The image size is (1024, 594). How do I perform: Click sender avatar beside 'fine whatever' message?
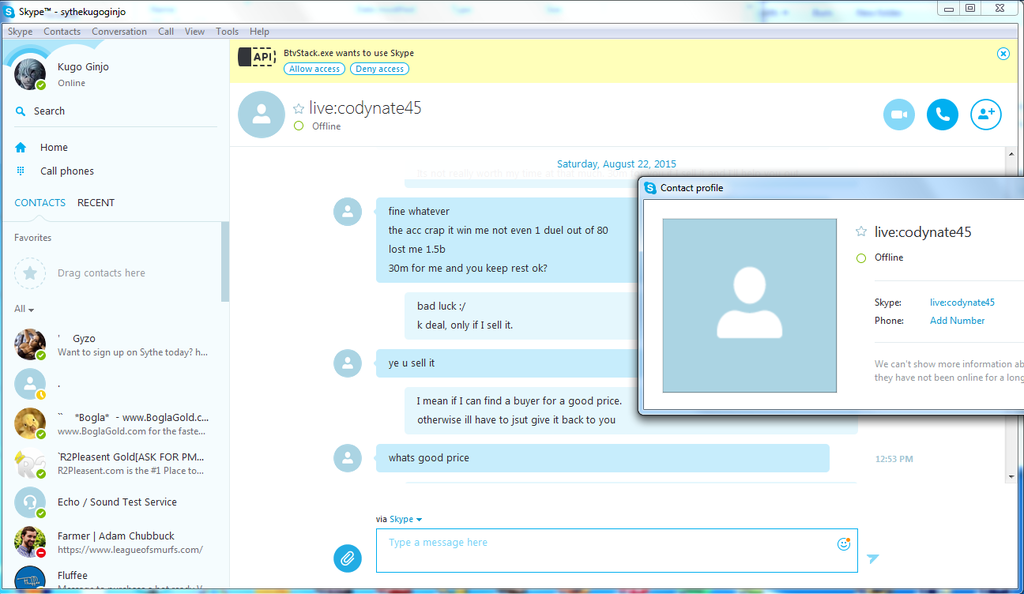pyautogui.click(x=347, y=211)
